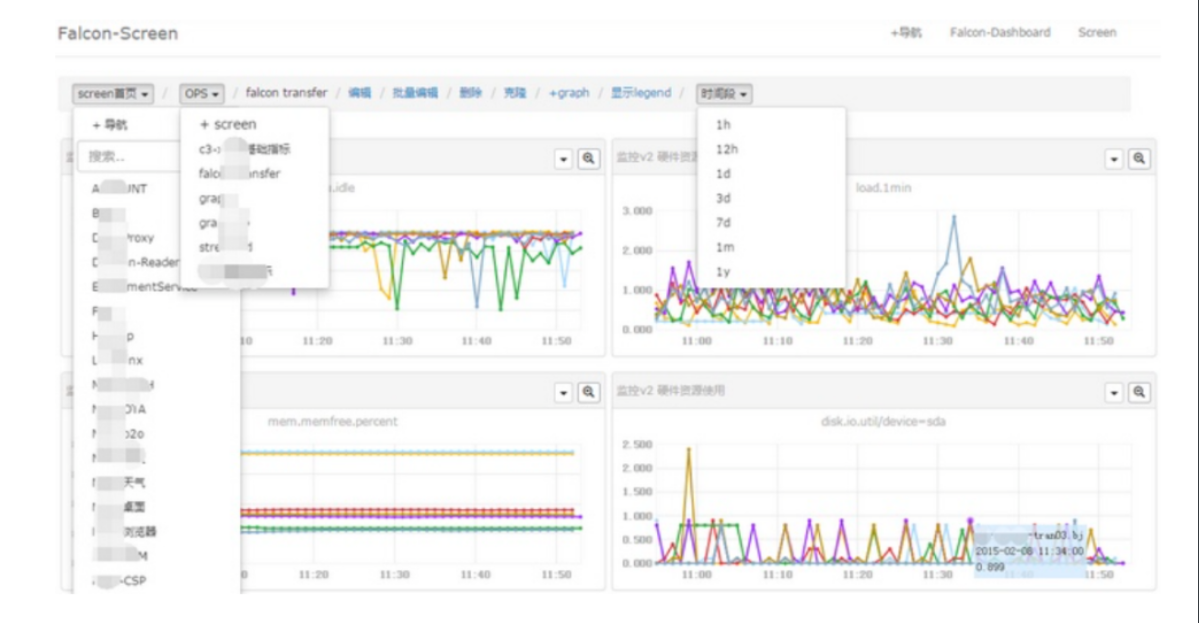Click the load.1min chart title
Screen dimensions: 1199x623
coord(883,187)
